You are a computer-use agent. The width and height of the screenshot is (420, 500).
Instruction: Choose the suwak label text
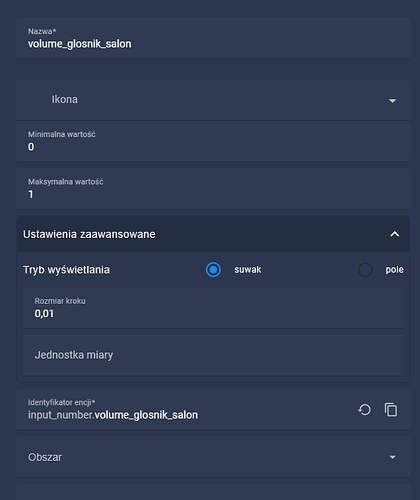pyautogui.click(x=248, y=270)
